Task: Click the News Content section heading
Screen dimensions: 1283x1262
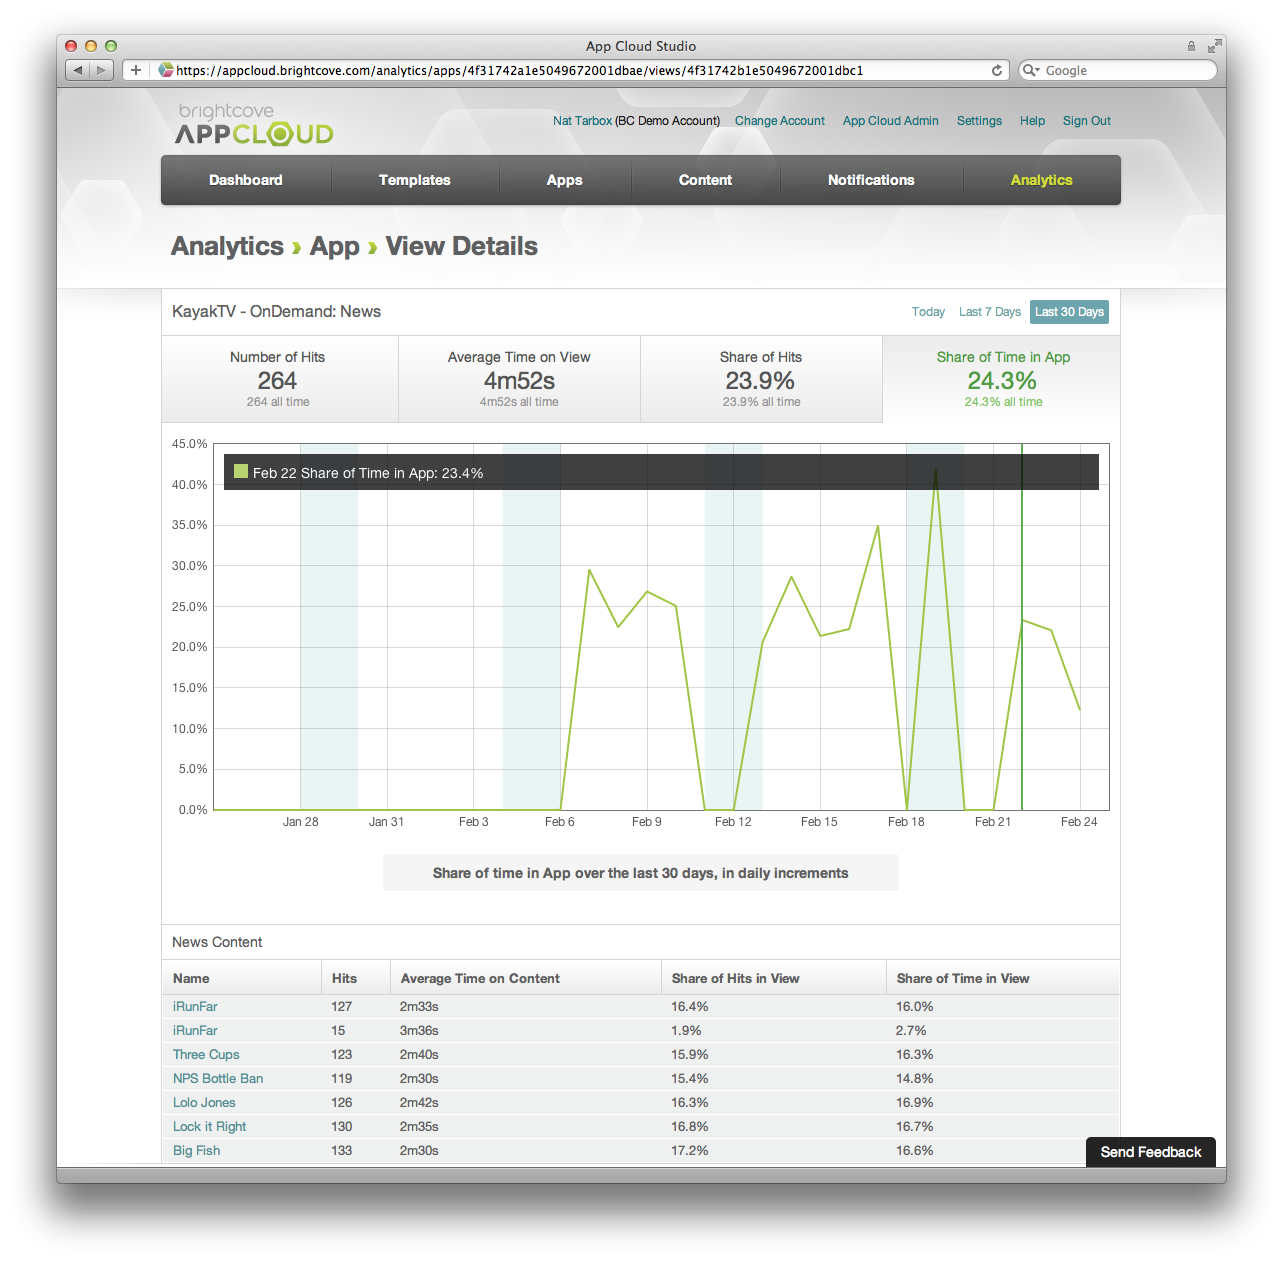Action: (217, 942)
